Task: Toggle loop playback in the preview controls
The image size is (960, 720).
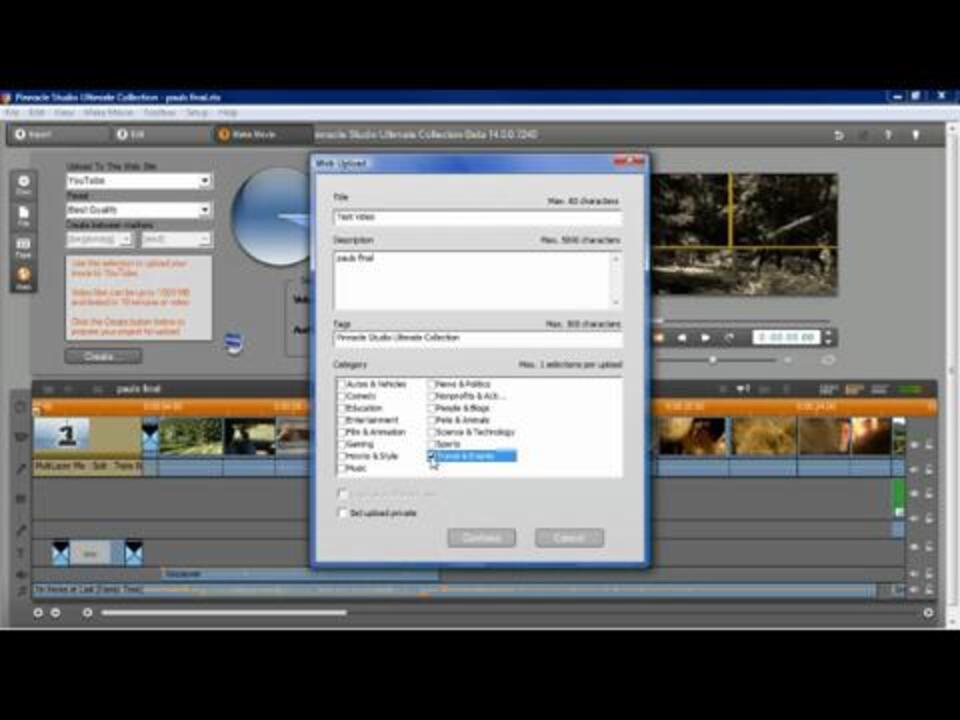Action: coord(729,338)
